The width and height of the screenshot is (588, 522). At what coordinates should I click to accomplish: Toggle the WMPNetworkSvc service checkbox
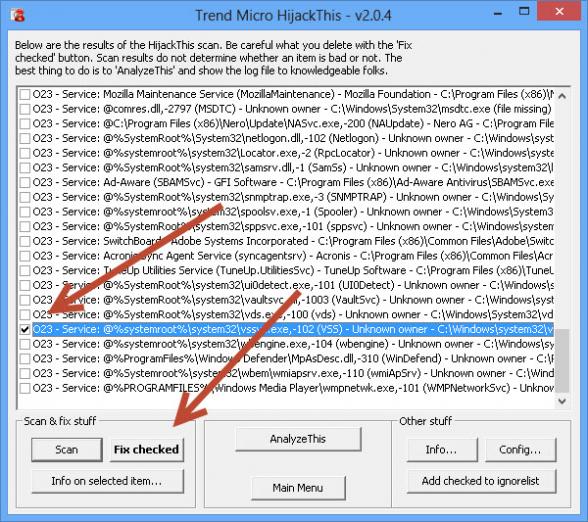[25, 388]
